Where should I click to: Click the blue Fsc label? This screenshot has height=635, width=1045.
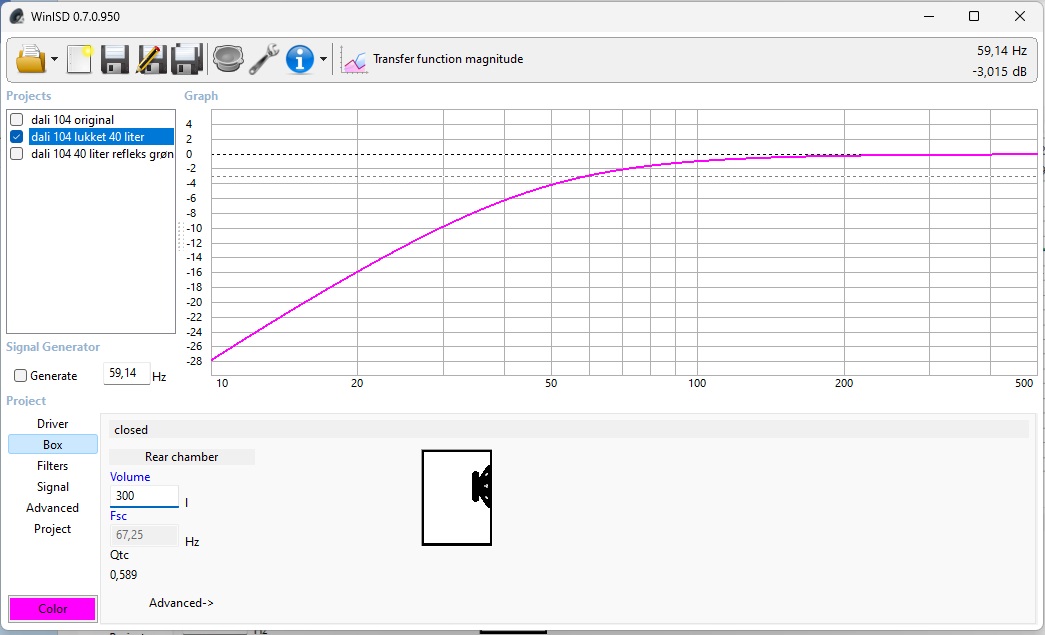click(x=118, y=516)
